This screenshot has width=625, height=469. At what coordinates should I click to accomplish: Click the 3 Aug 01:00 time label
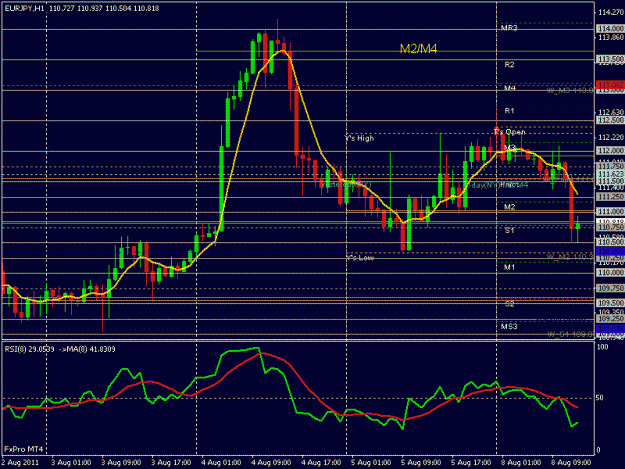point(71,463)
